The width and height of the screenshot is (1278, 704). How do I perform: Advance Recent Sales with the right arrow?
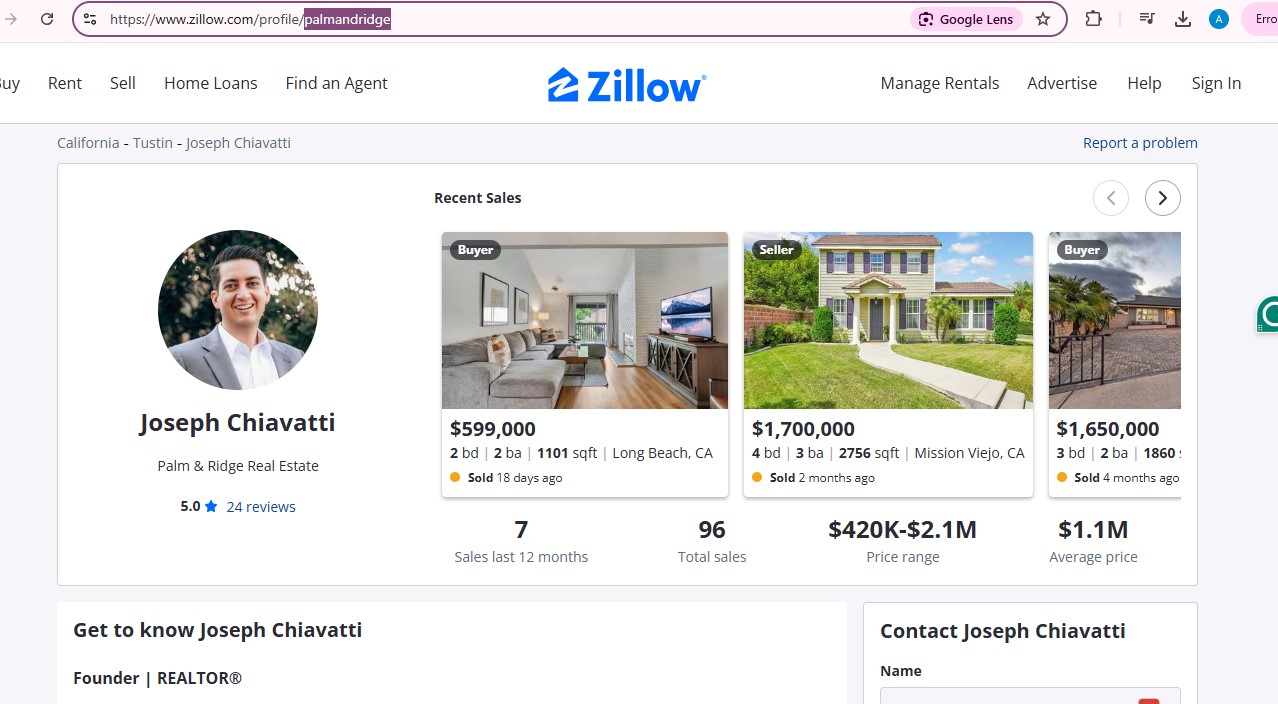tap(1162, 198)
